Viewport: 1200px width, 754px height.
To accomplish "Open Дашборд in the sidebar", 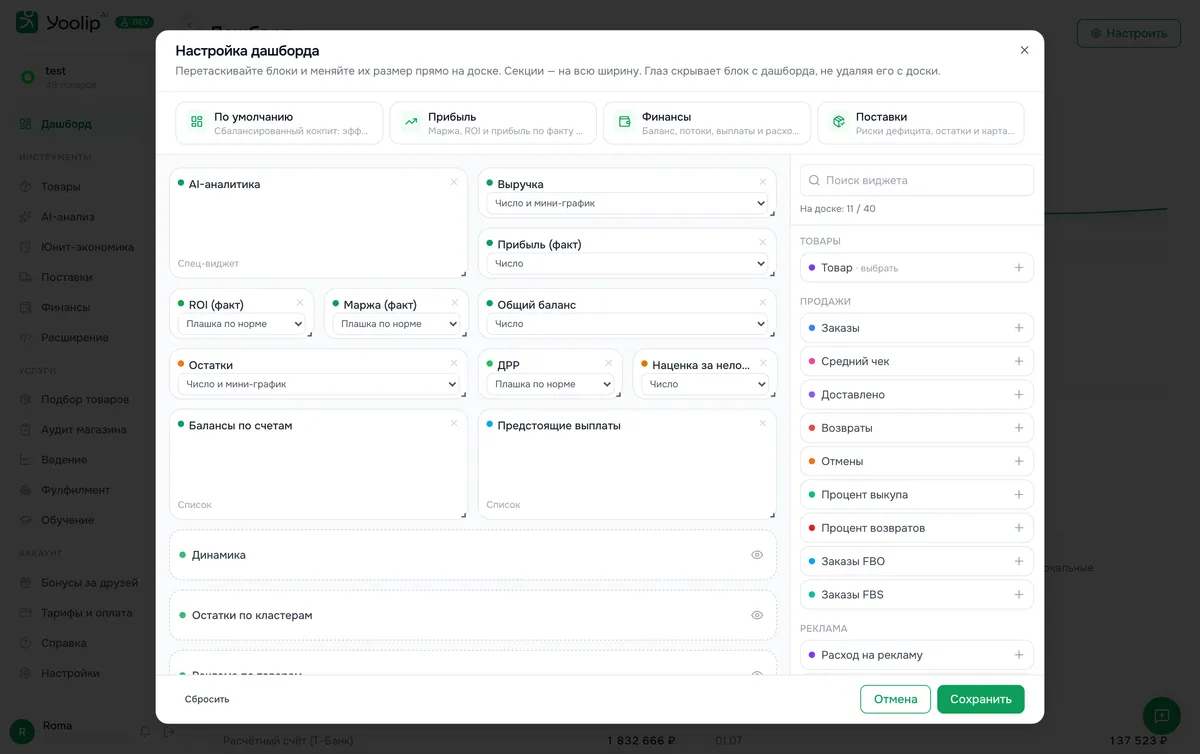I will coord(56,124).
